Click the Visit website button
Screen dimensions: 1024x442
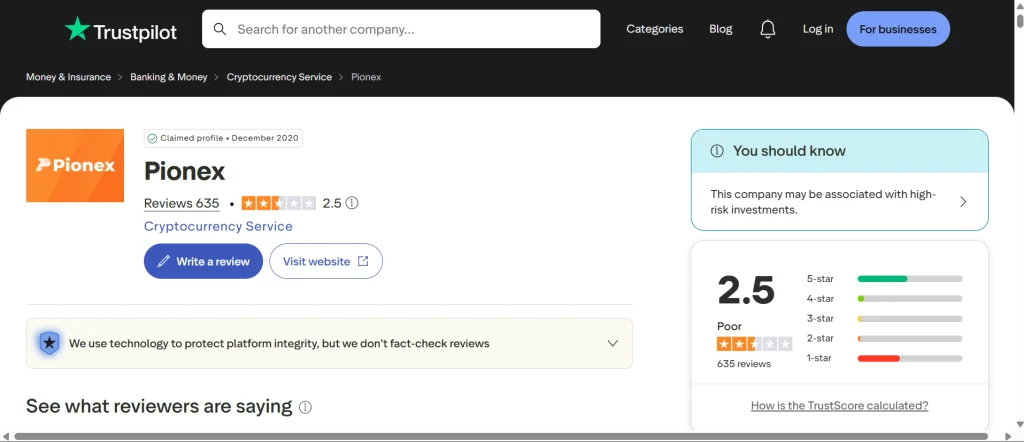click(326, 261)
